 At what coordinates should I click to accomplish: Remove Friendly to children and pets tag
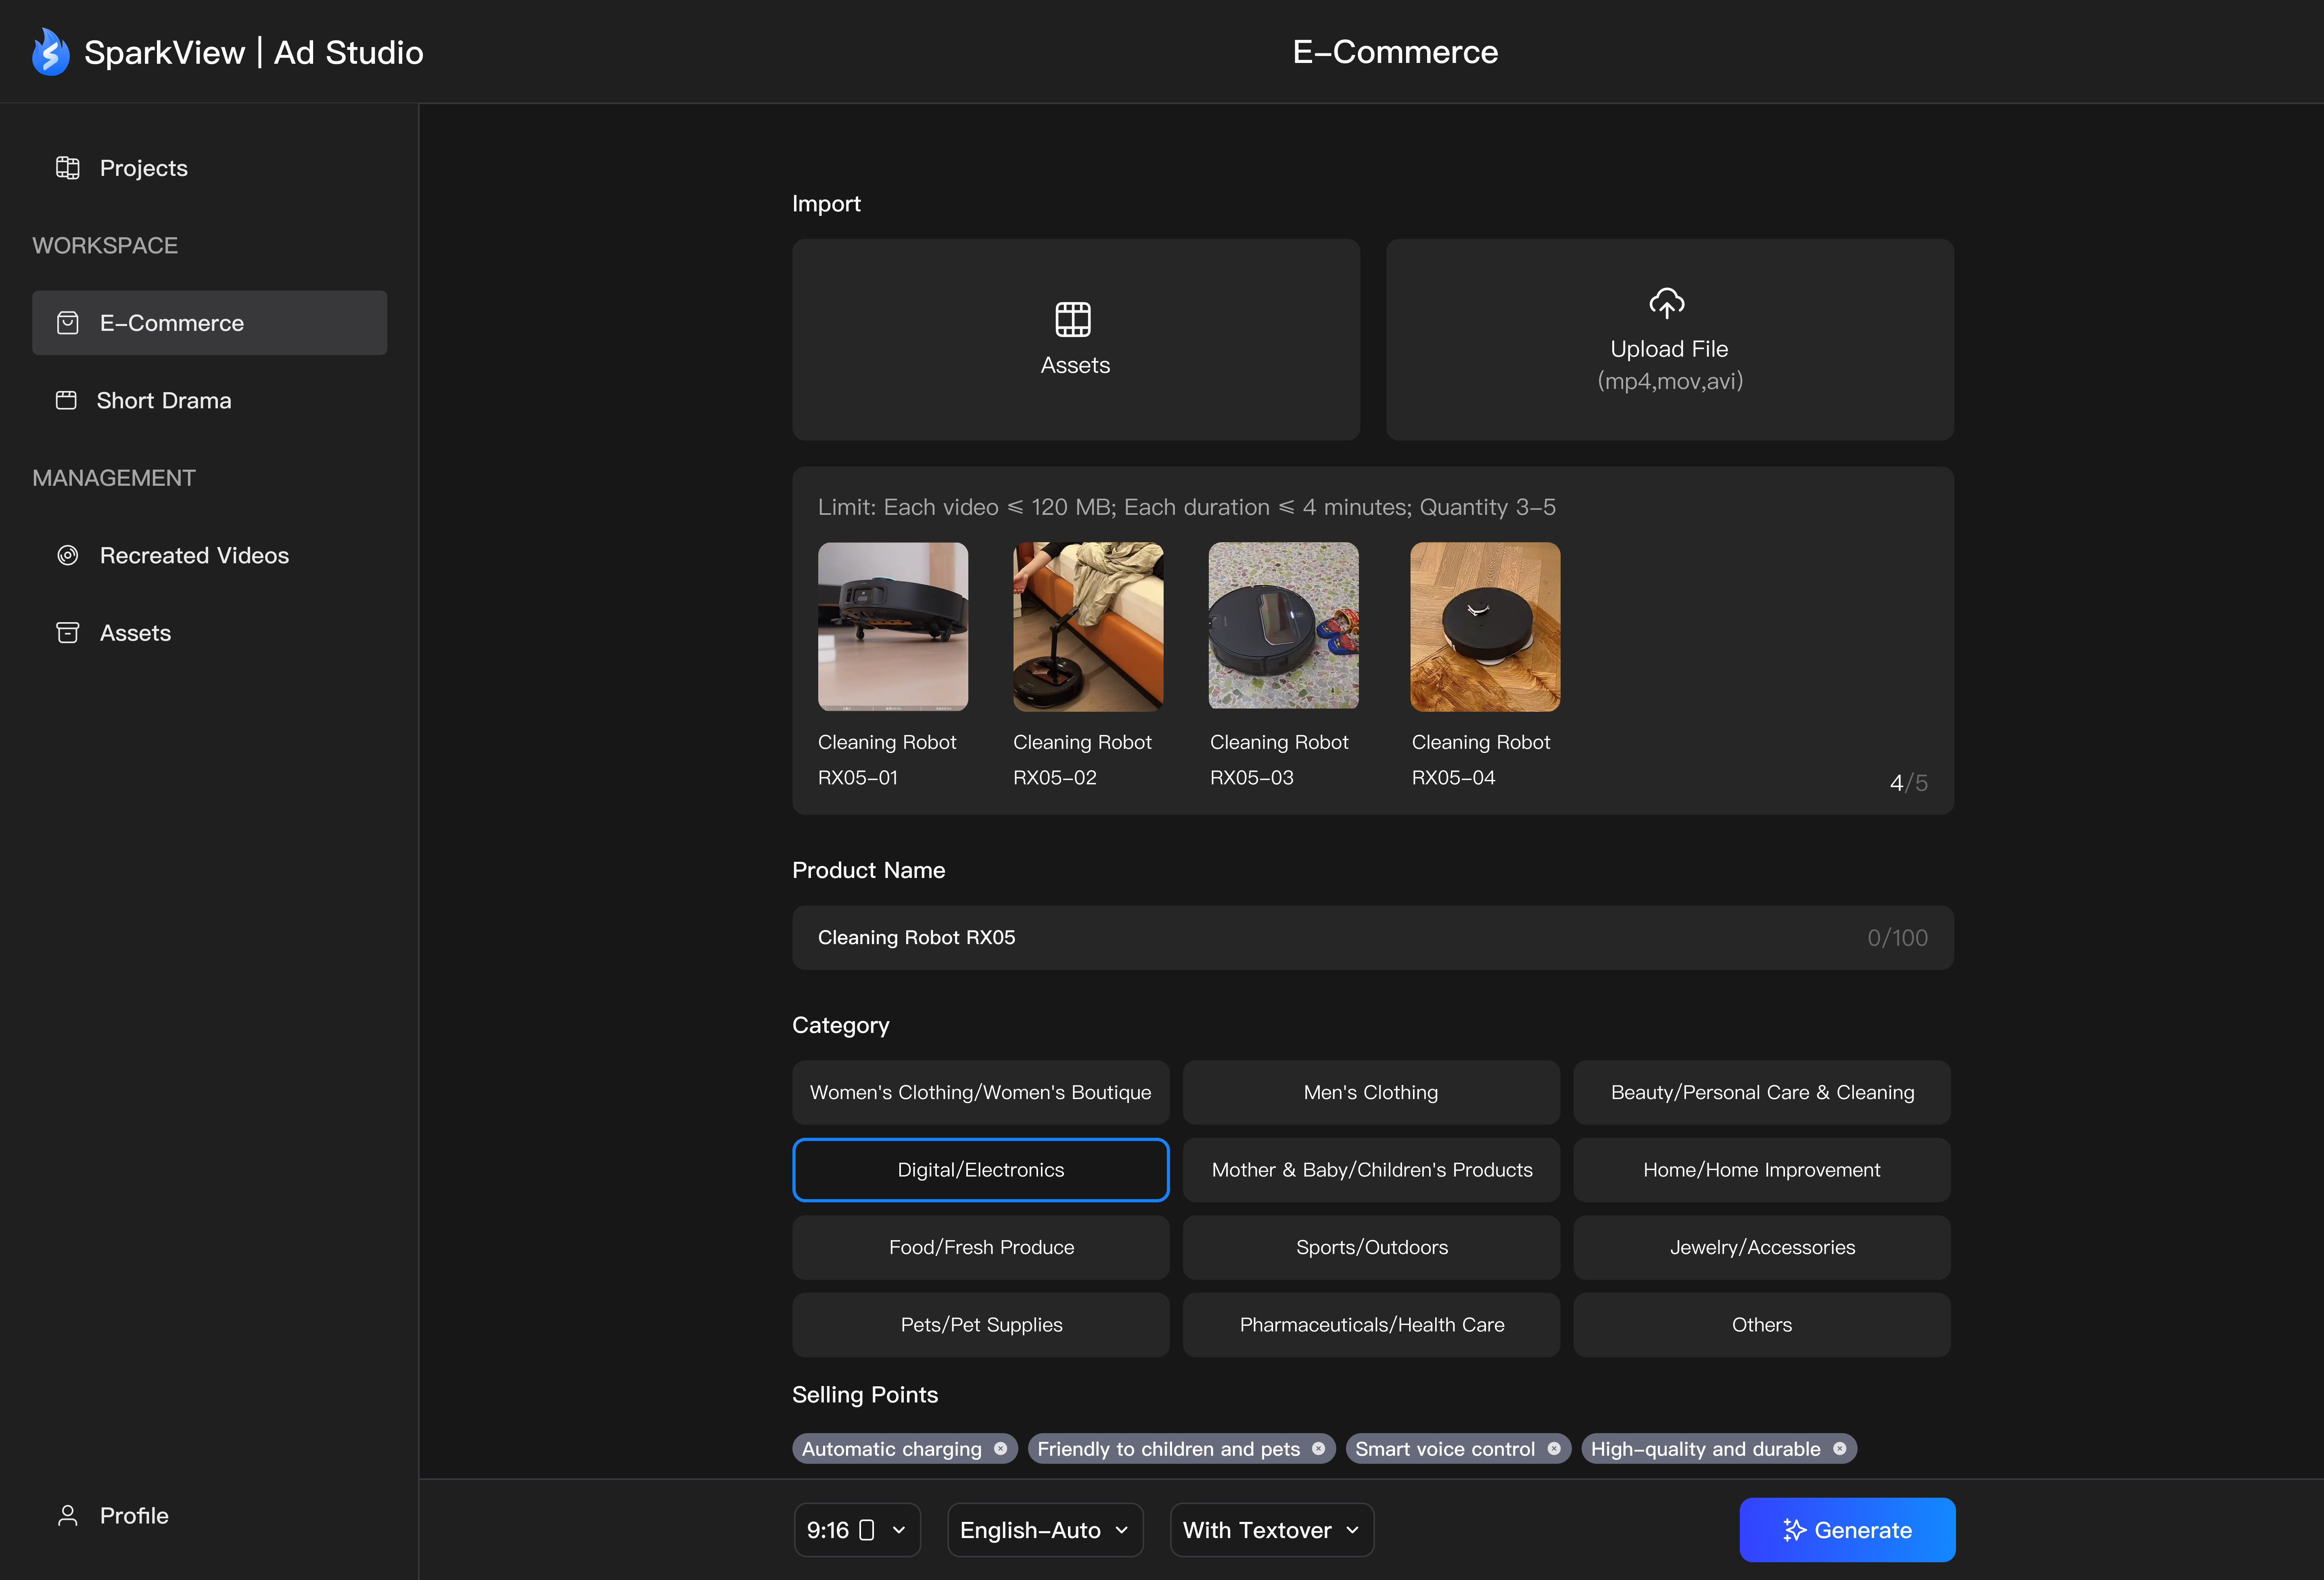[1318, 1448]
